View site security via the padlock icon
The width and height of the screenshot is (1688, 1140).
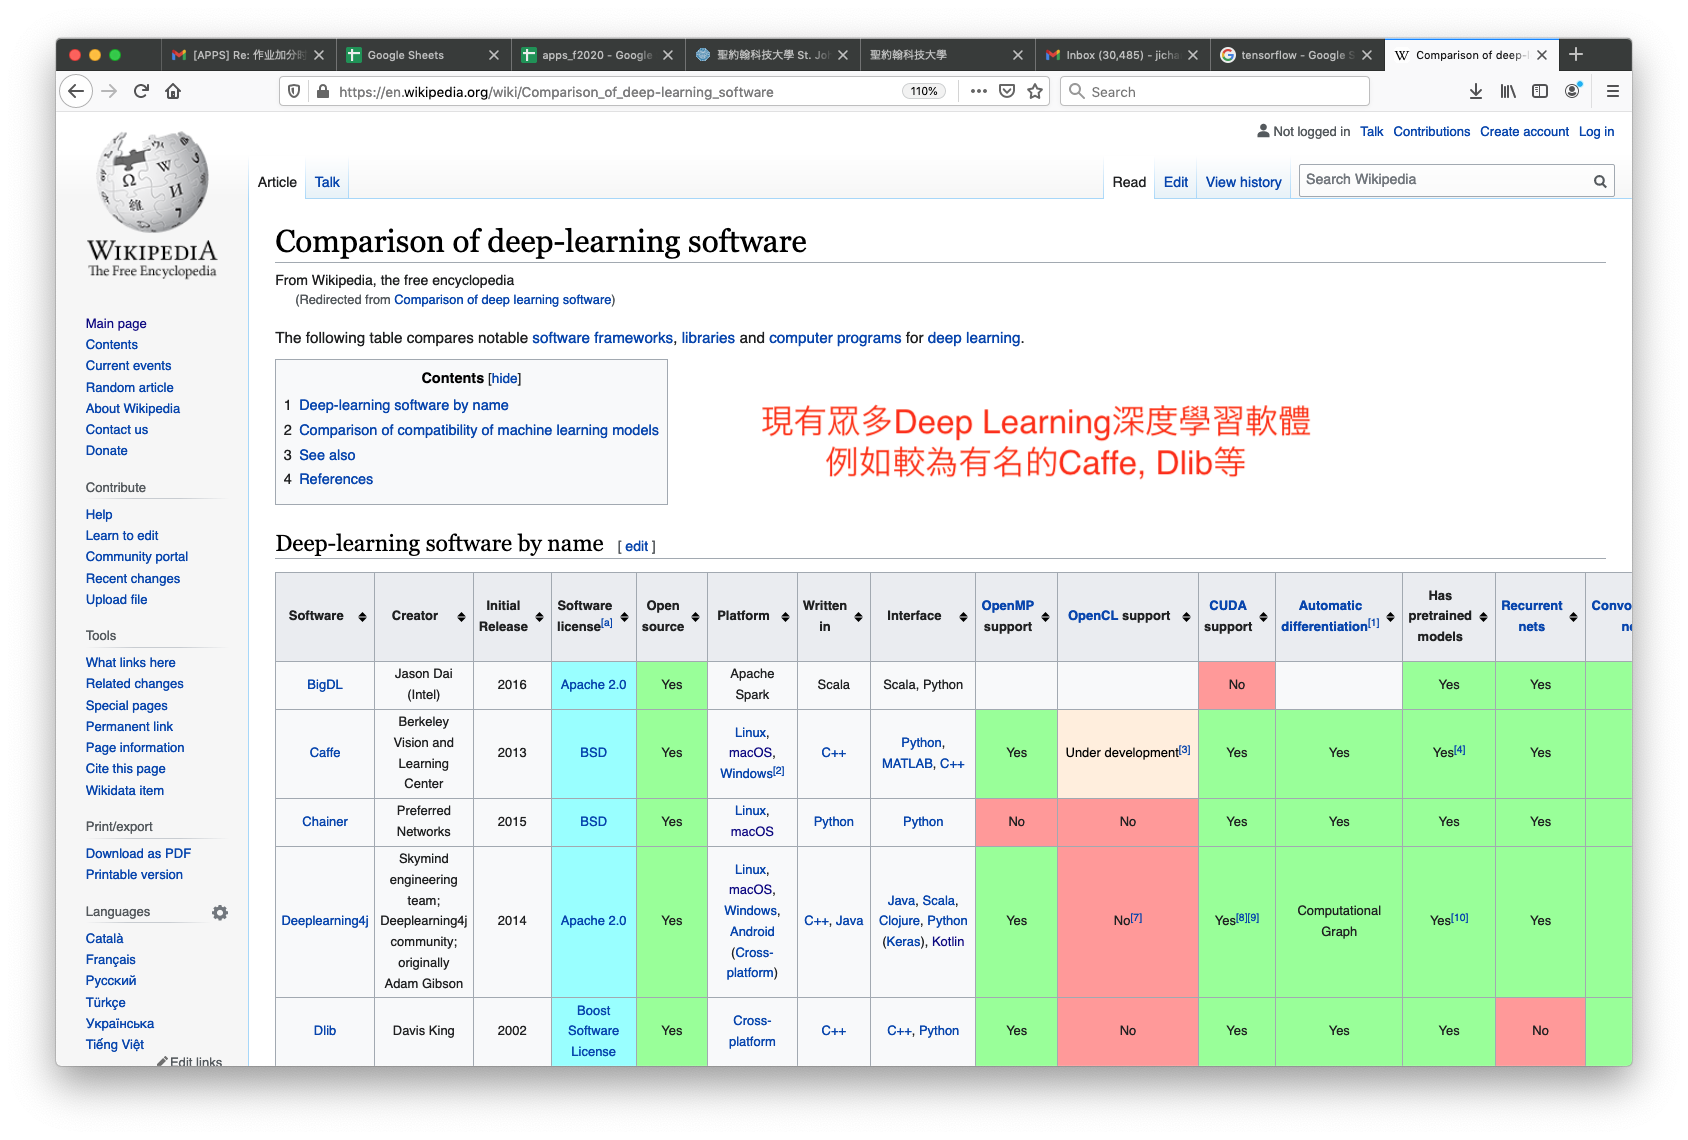[323, 91]
